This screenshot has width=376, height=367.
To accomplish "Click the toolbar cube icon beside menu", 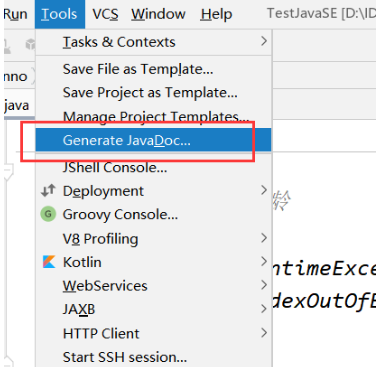I will [x=30, y=44].
